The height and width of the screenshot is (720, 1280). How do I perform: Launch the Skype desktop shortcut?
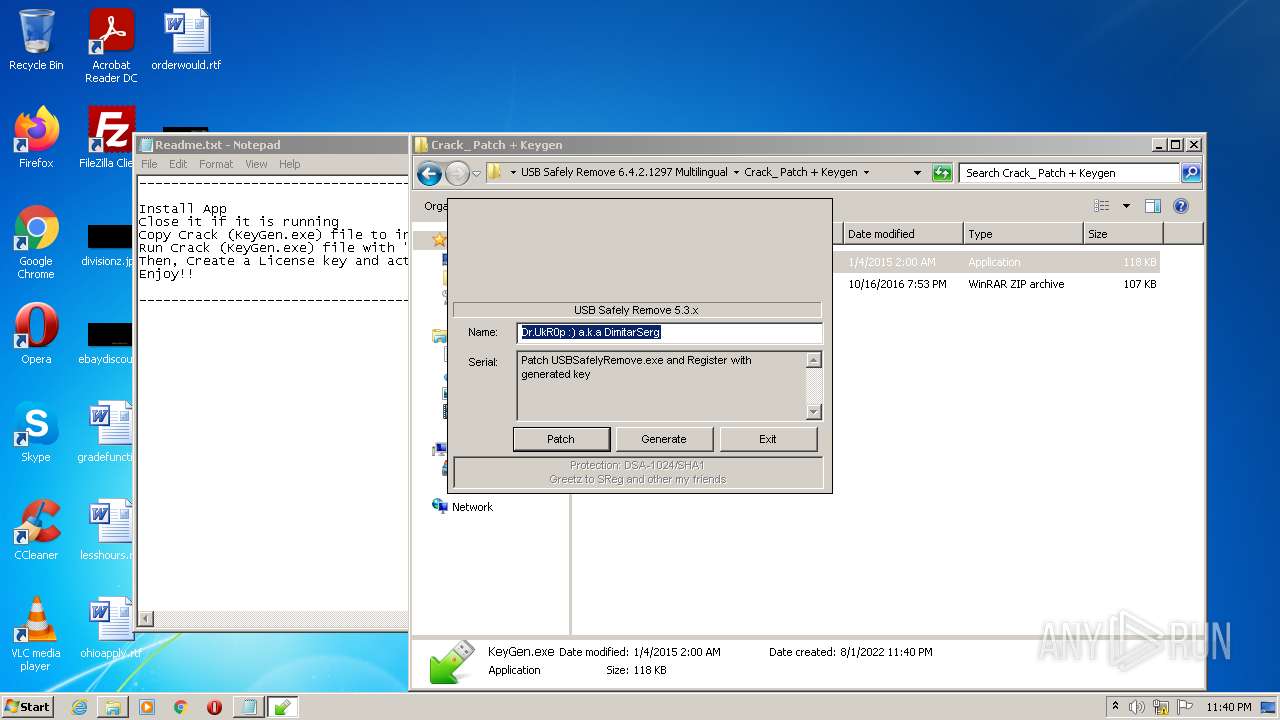(36, 432)
